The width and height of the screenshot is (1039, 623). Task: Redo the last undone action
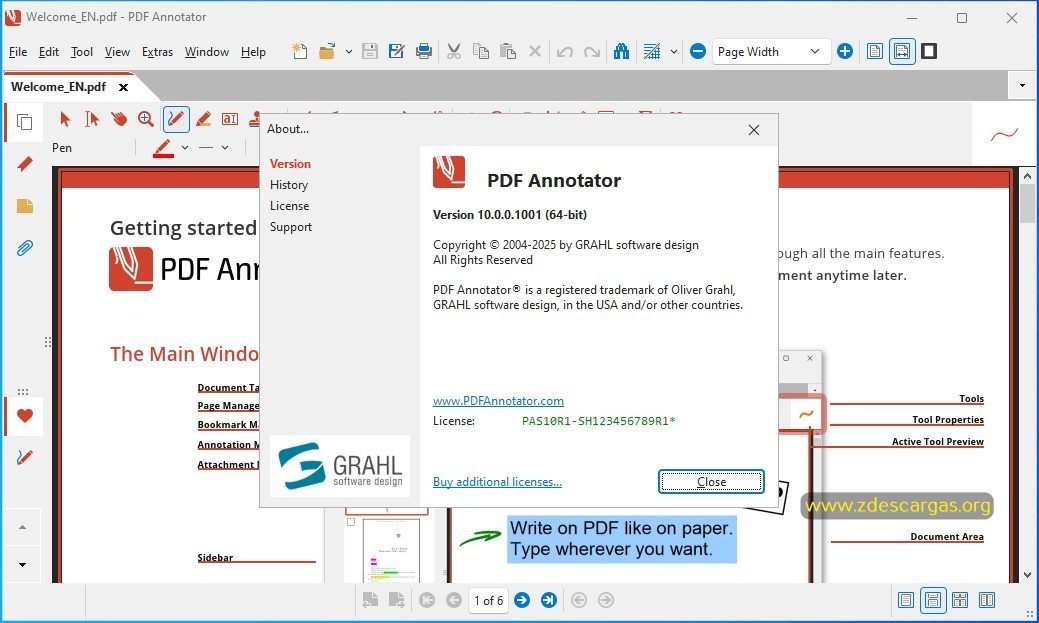point(592,51)
